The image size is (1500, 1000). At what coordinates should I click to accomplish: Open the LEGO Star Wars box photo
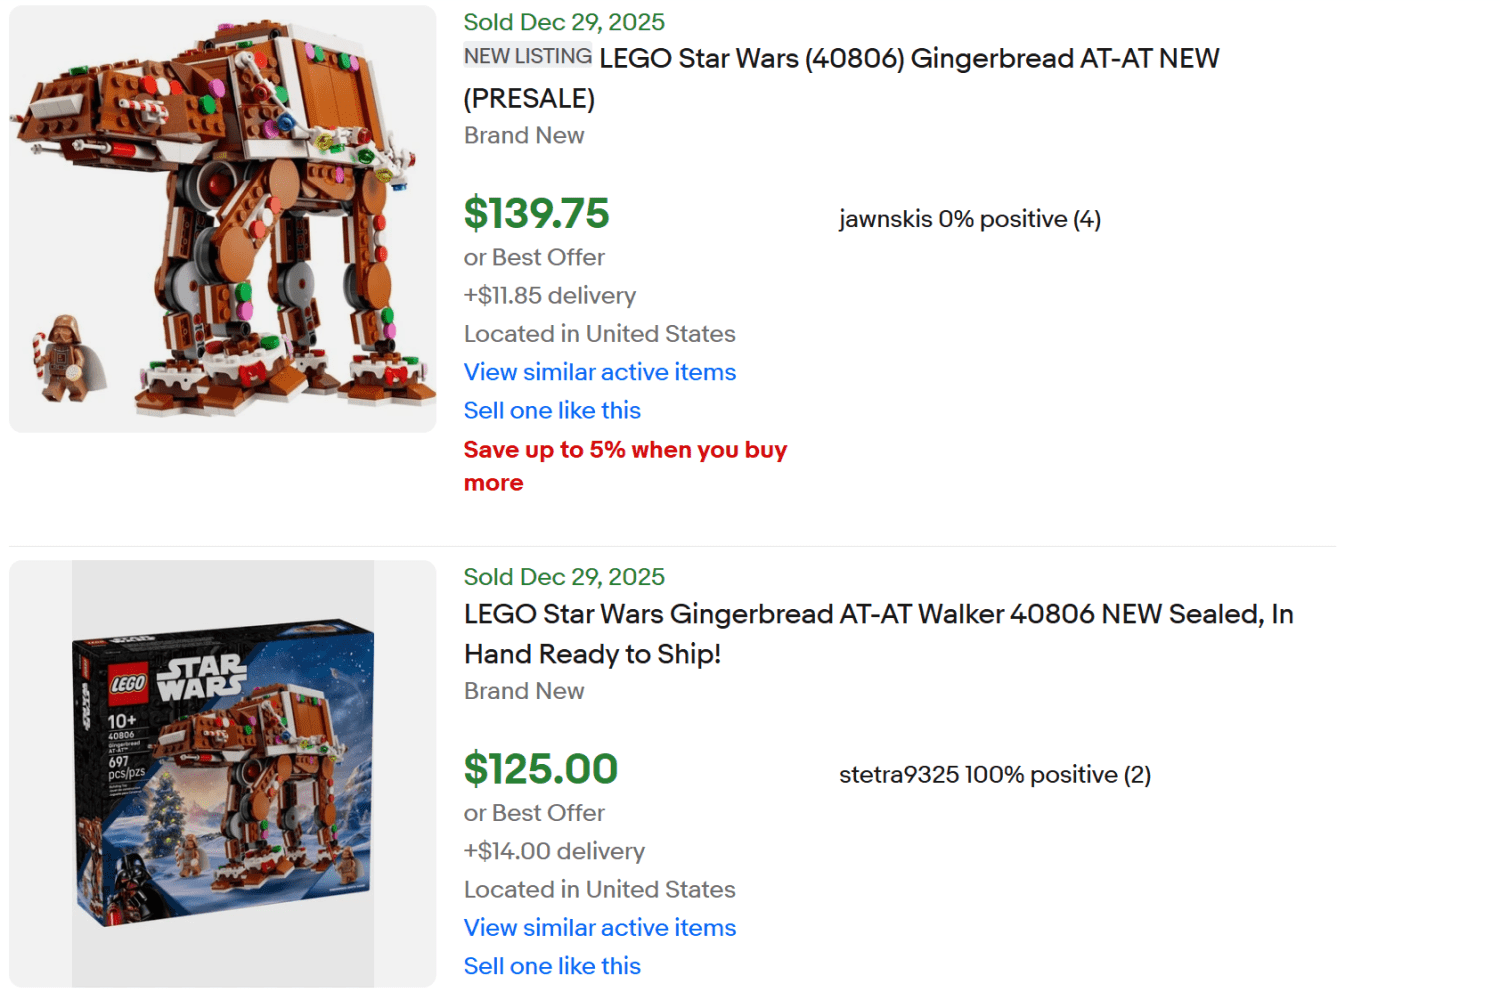click(222, 780)
